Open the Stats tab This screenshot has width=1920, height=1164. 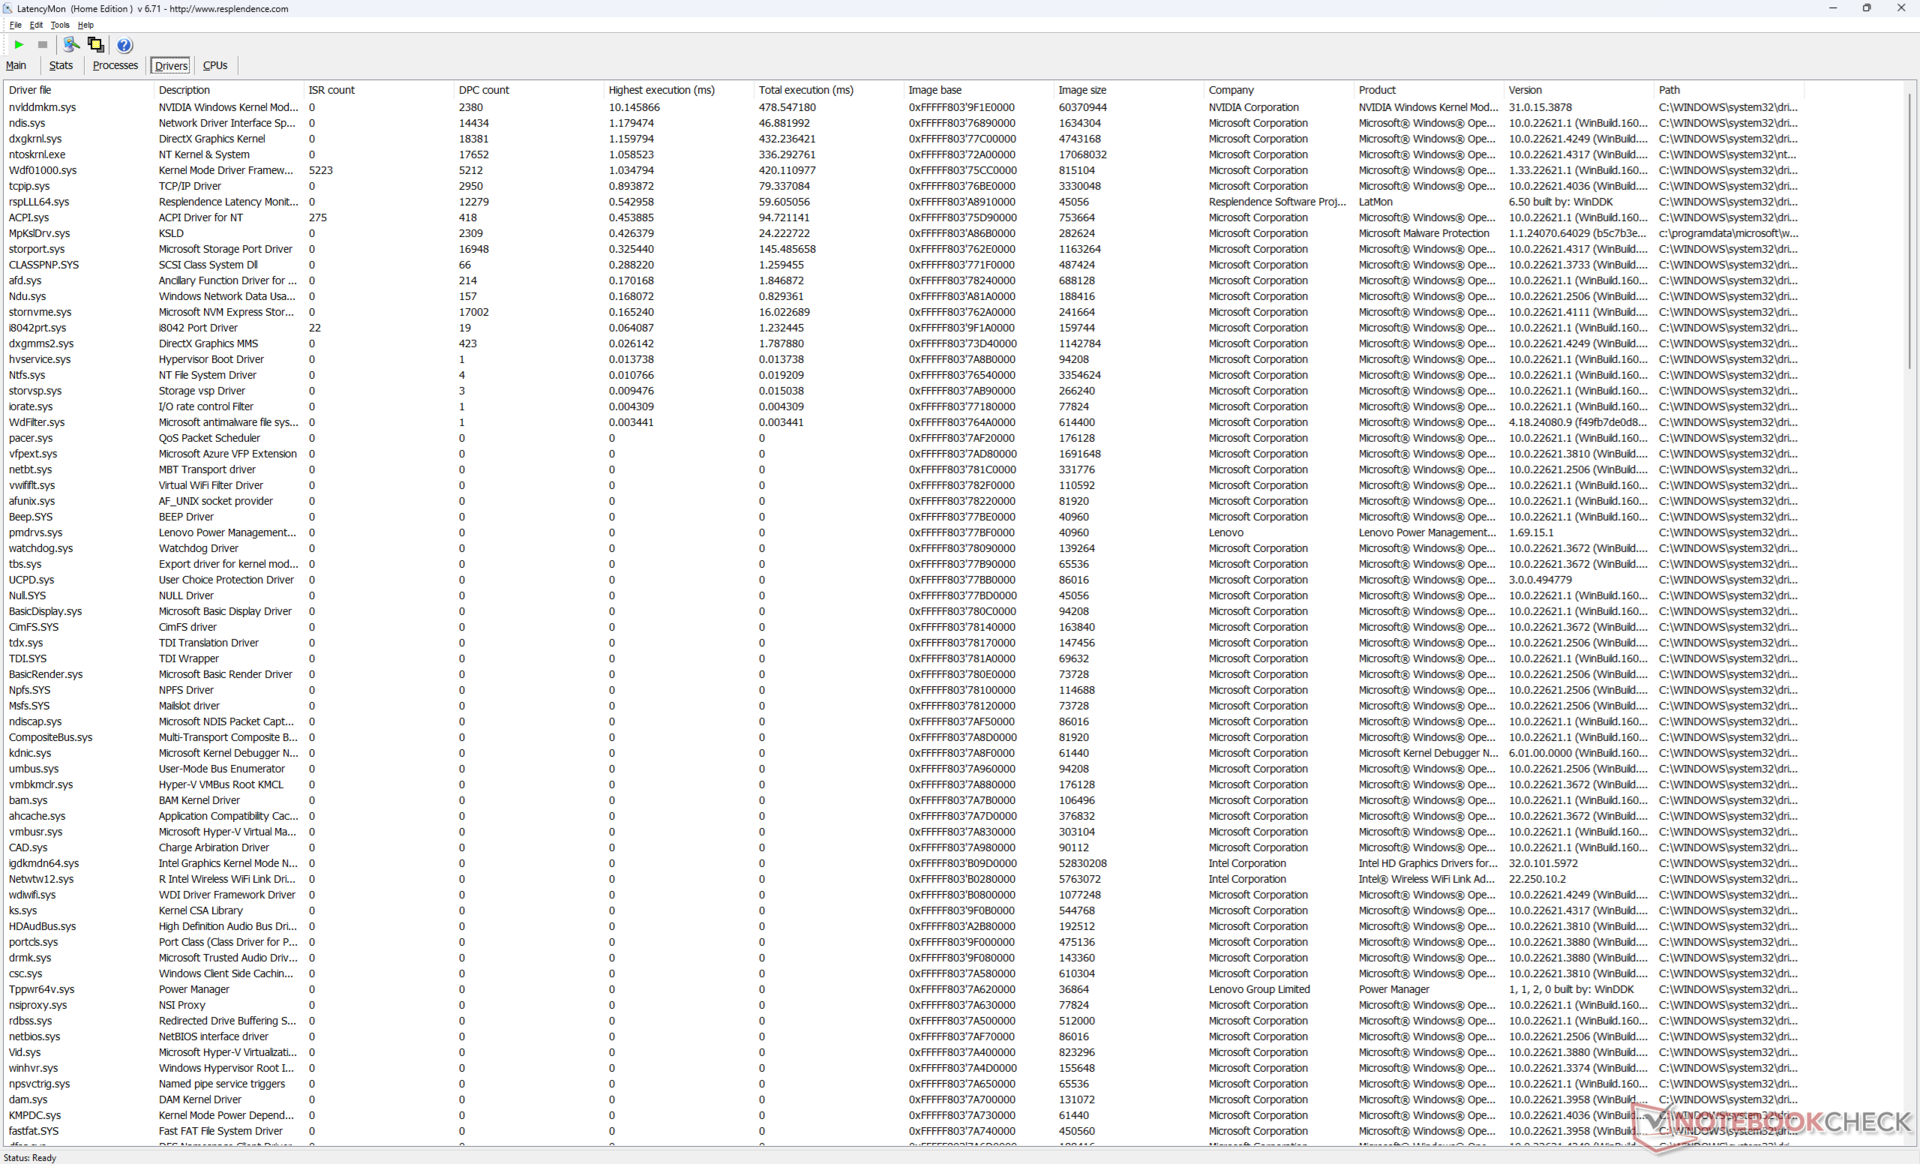click(x=61, y=66)
